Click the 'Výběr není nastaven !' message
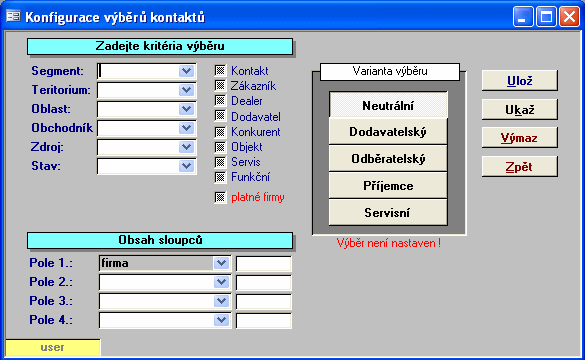585x360 pixels. (388, 243)
